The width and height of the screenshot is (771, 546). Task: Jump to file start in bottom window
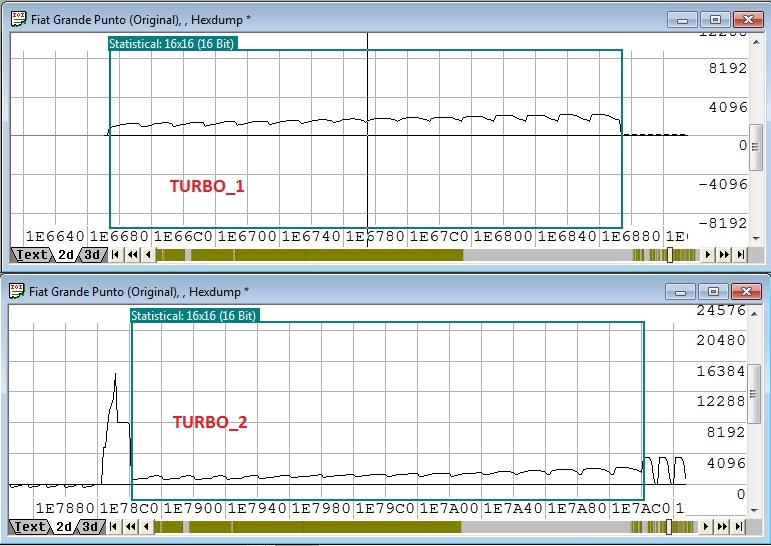(114, 527)
